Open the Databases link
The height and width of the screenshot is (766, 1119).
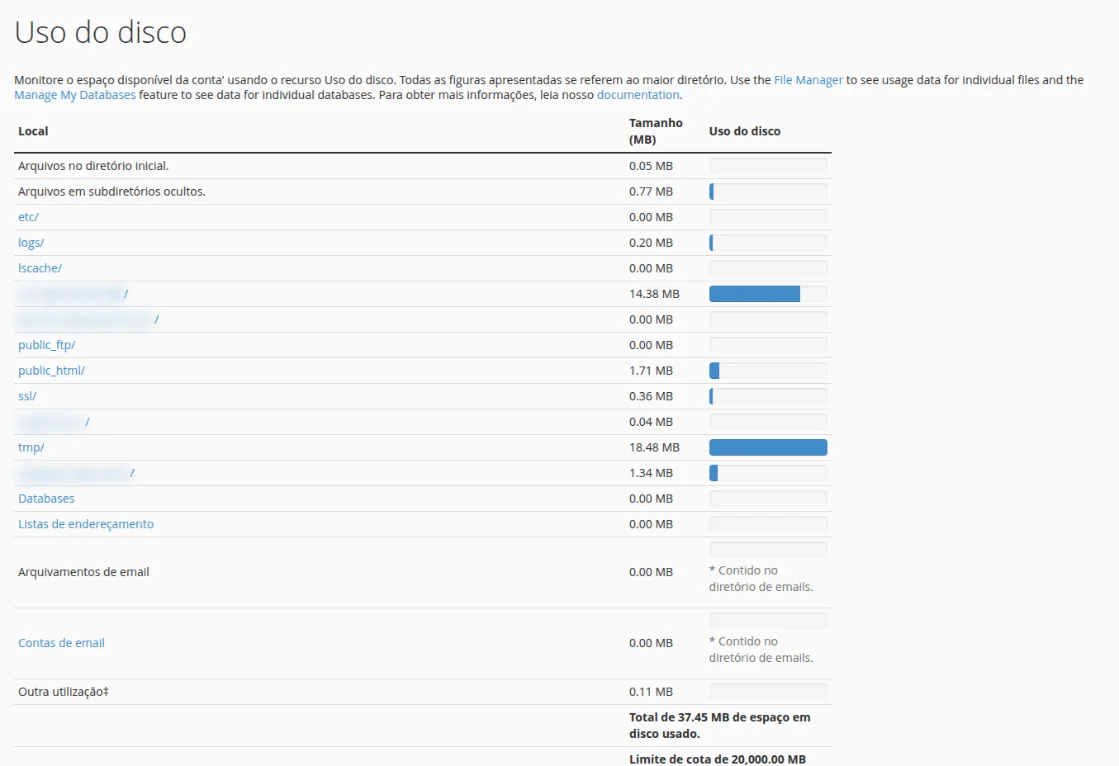tap(46, 498)
